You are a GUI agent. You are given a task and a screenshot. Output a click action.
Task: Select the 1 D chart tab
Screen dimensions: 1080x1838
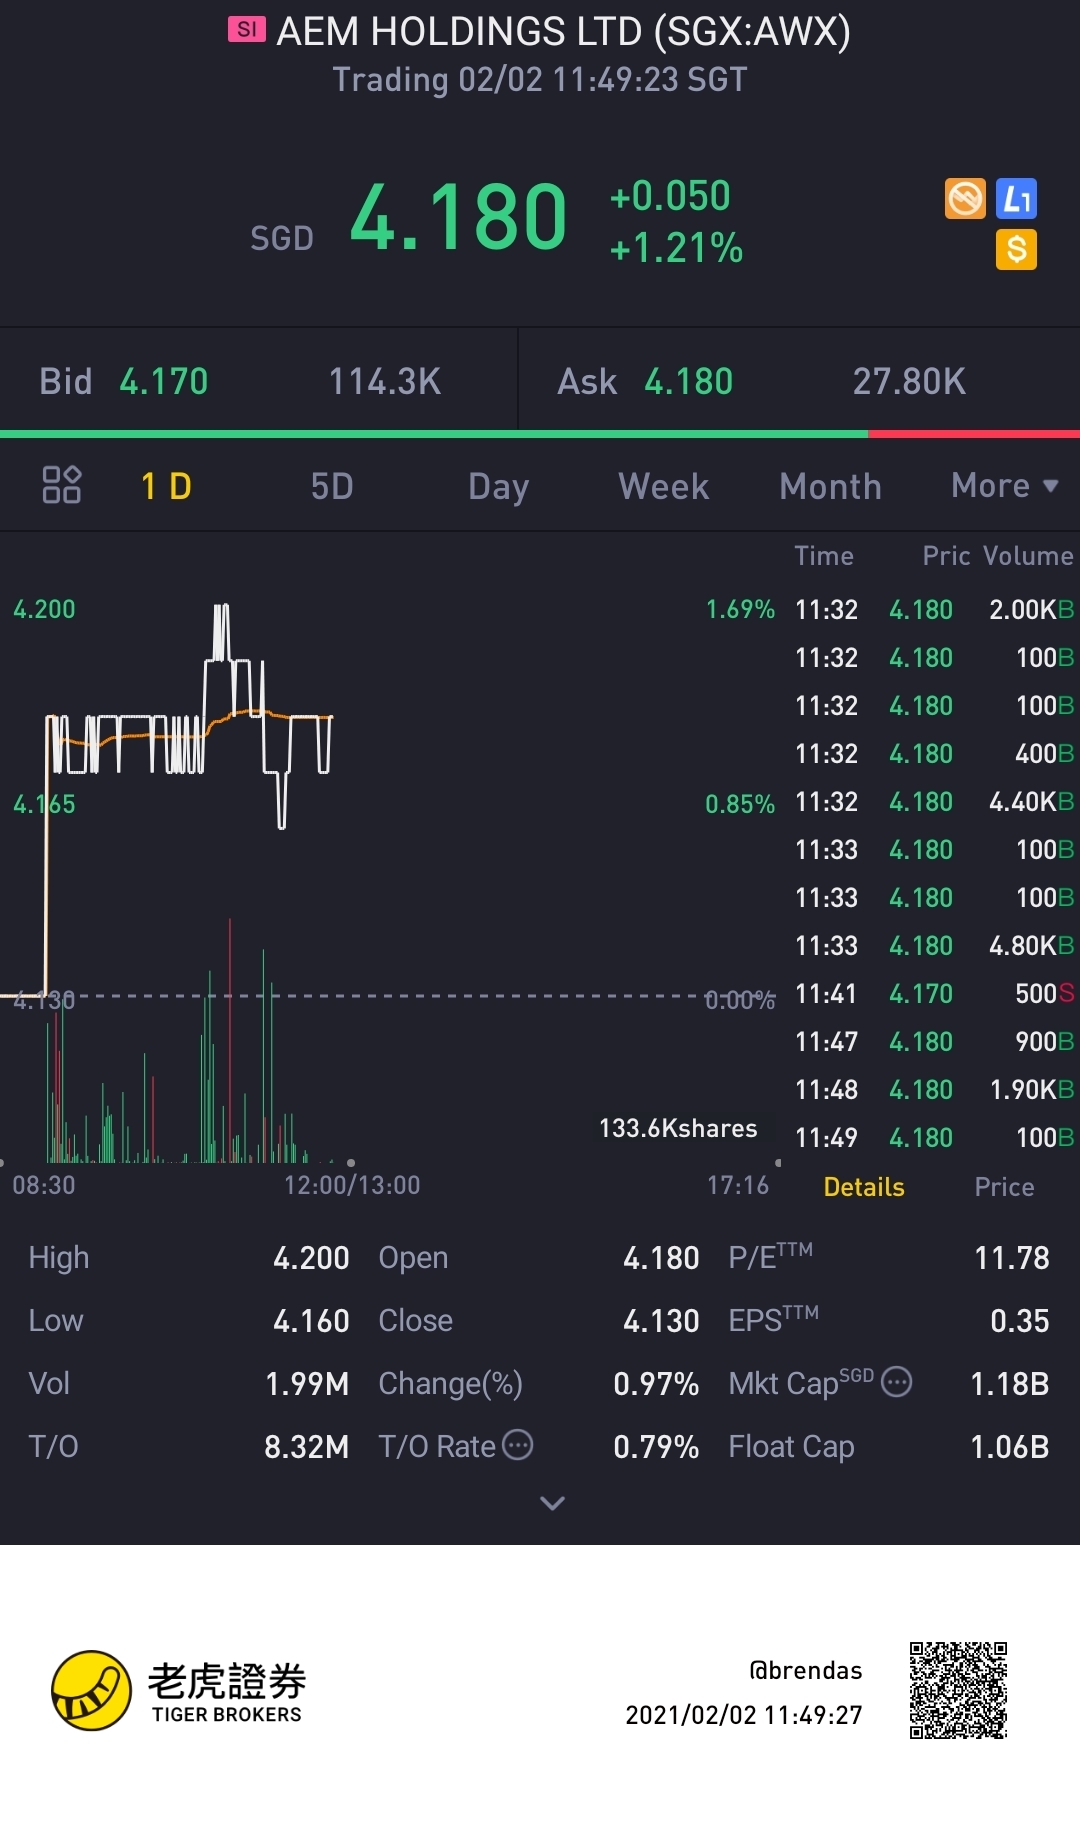coord(166,486)
